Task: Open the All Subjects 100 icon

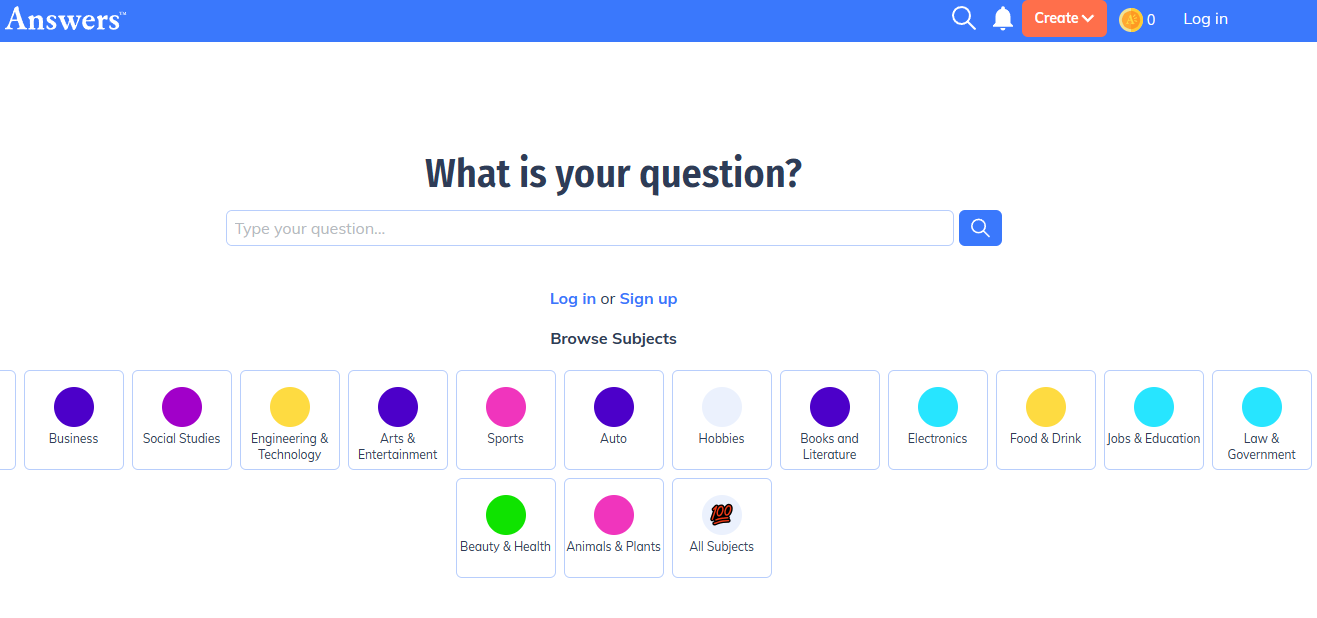Action: (721, 515)
